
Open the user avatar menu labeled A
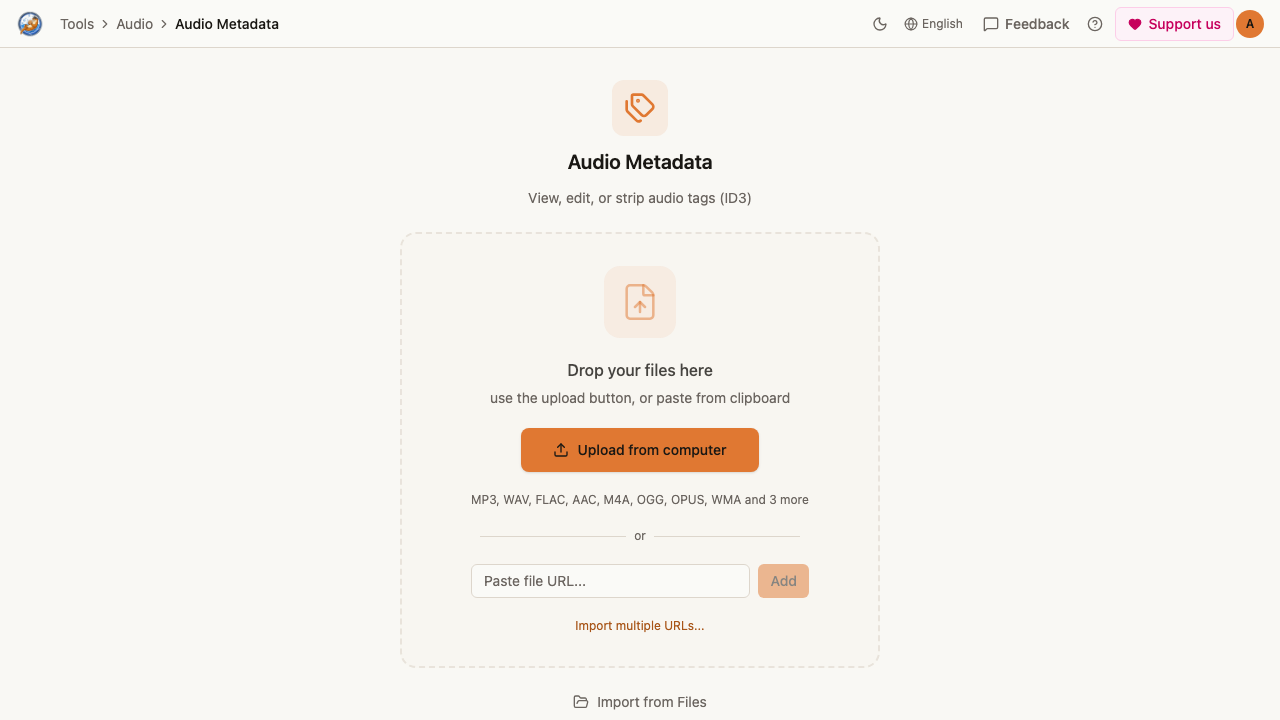click(1250, 24)
